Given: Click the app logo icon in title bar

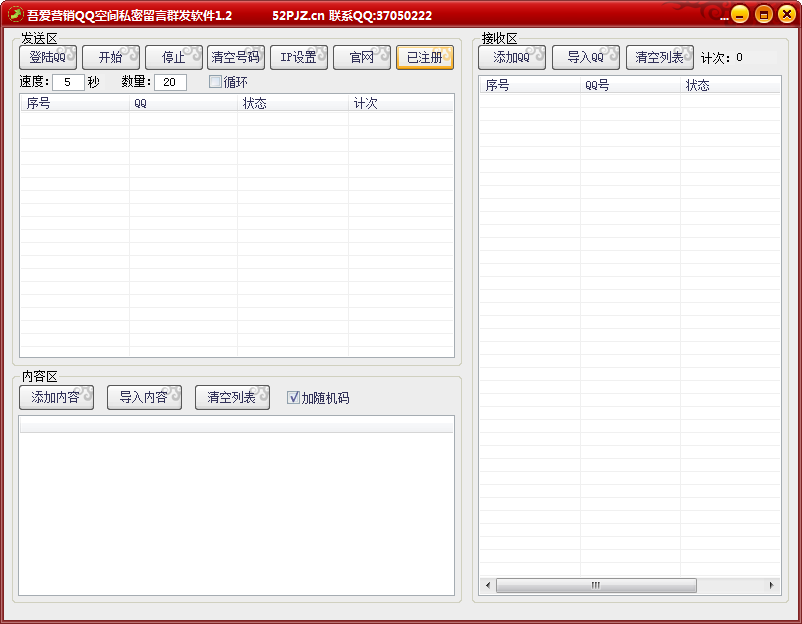Looking at the screenshot, I should click(15, 14).
